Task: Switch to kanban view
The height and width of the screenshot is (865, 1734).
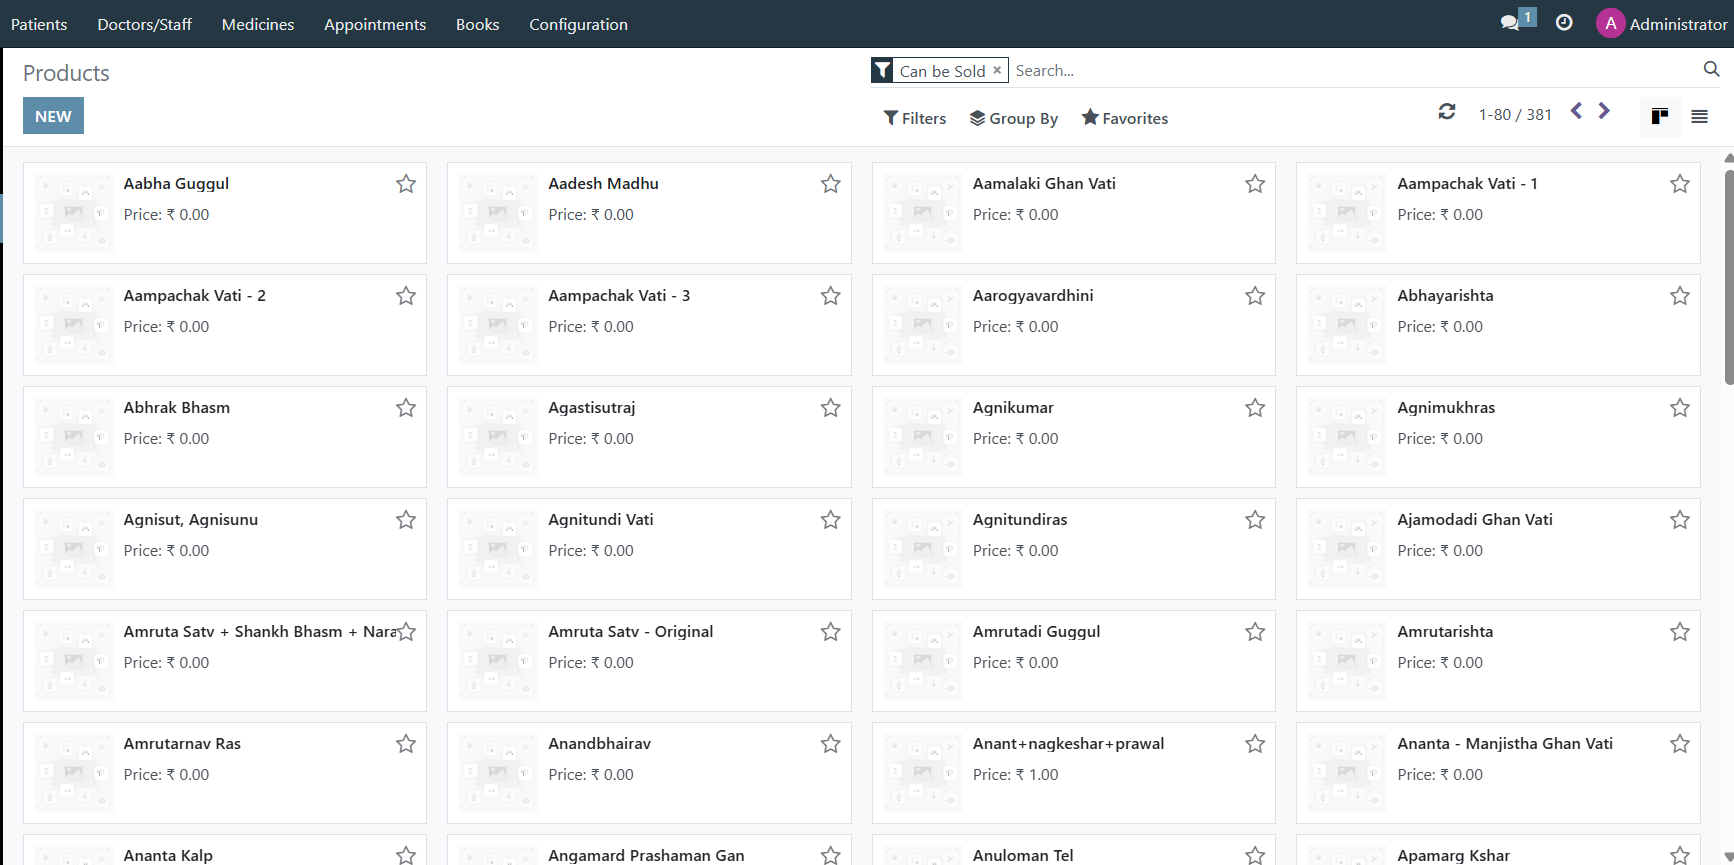Action: 1660,117
